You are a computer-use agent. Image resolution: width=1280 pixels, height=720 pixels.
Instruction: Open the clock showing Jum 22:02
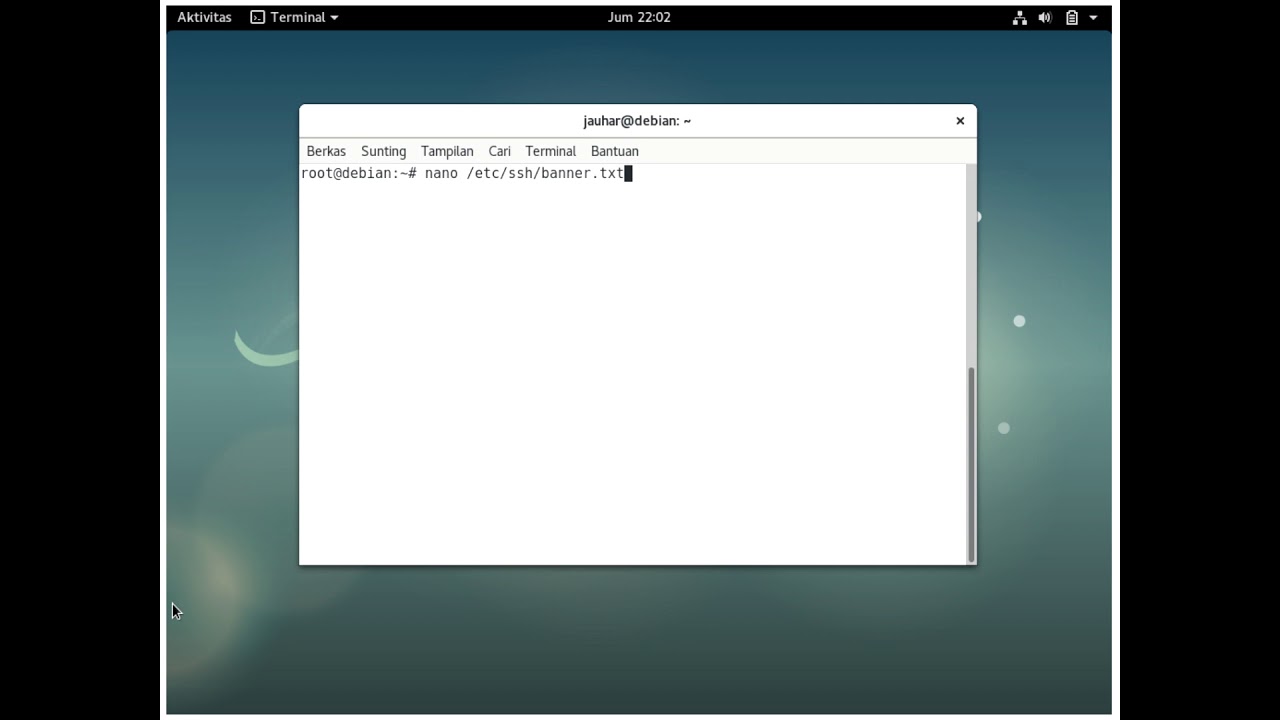pyautogui.click(x=639, y=17)
